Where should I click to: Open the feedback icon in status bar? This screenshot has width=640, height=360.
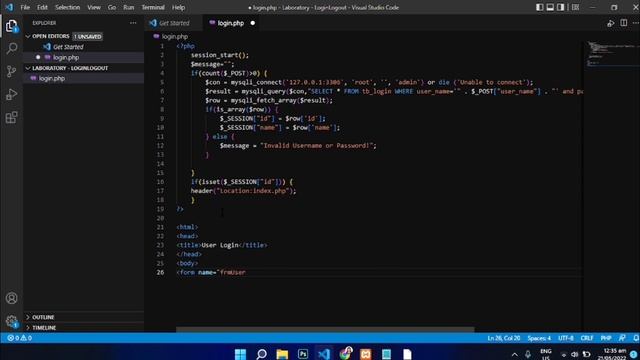(x=622, y=338)
